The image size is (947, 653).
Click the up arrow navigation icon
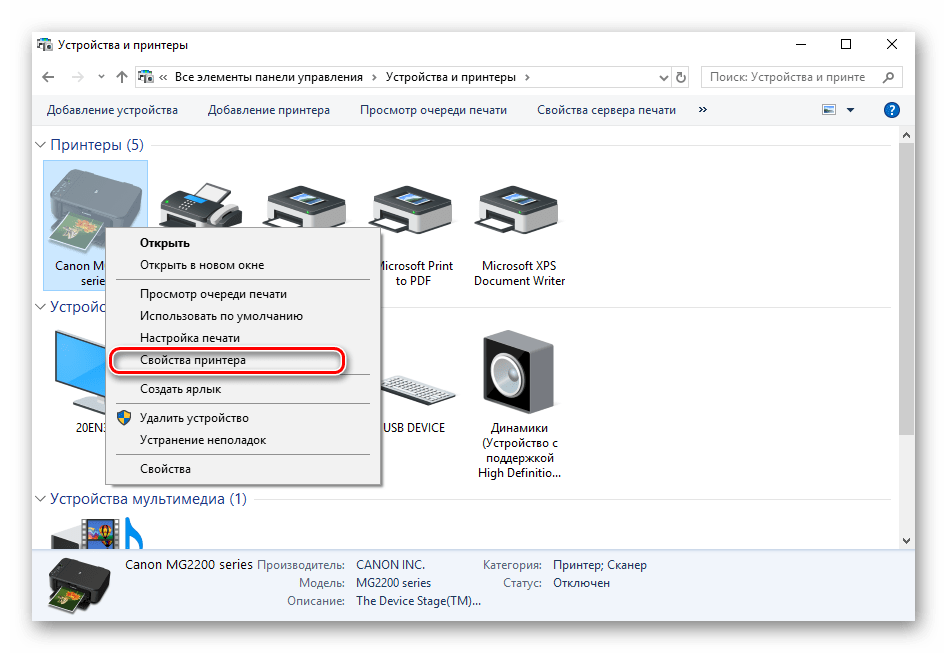coord(122,77)
